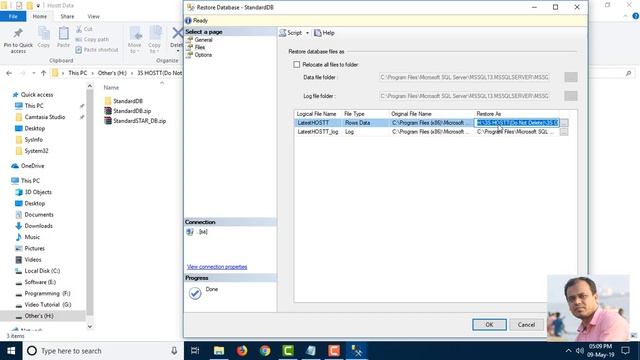The height and width of the screenshot is (360, 640).
Task: Click the Done progress checkmark icon
Action: point(195,293)
